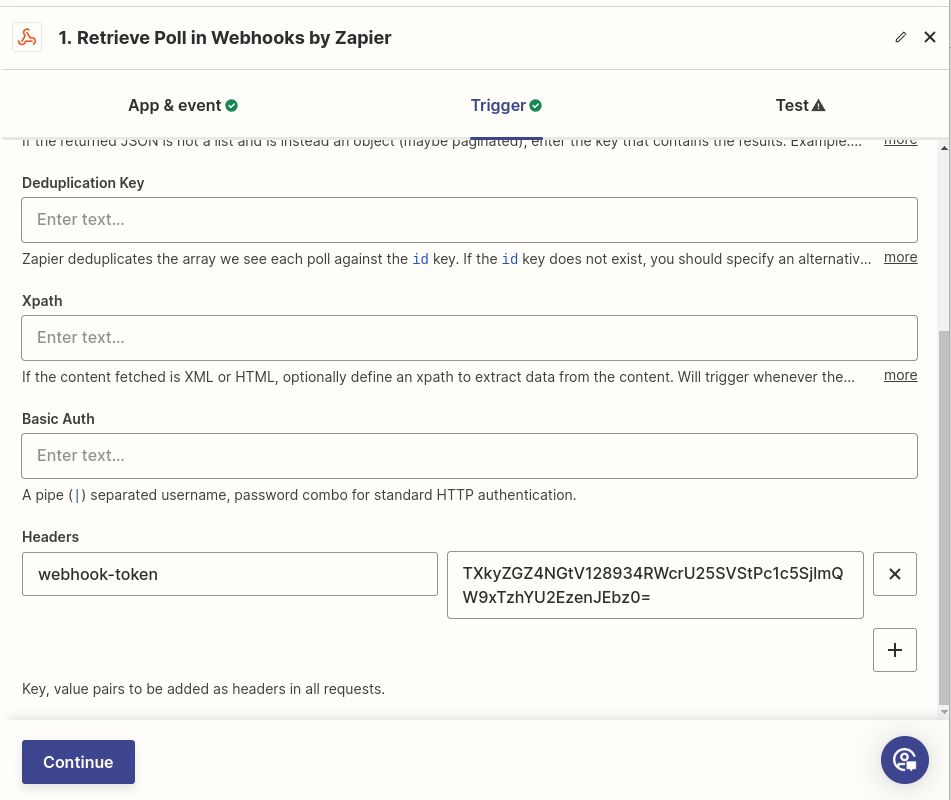This screenshot has height=800, width=951.
Task: Focus the Basic Auth input field
Action: click(x=469, y=456)
